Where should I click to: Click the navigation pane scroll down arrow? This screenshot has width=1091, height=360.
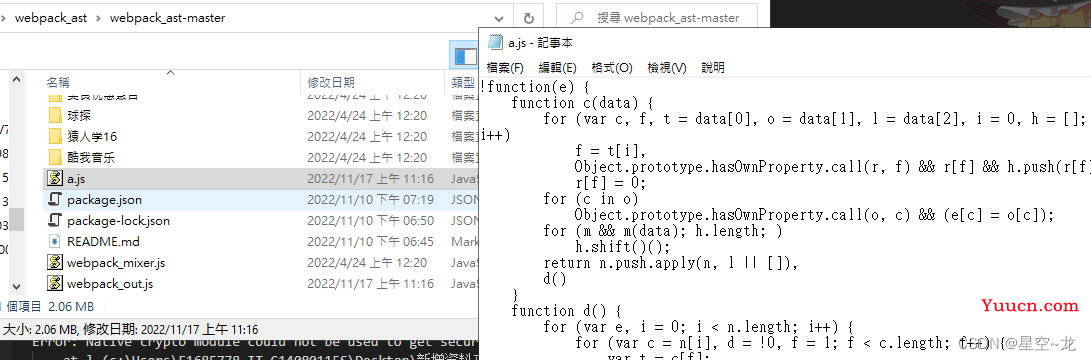click(x=16, y=285)
